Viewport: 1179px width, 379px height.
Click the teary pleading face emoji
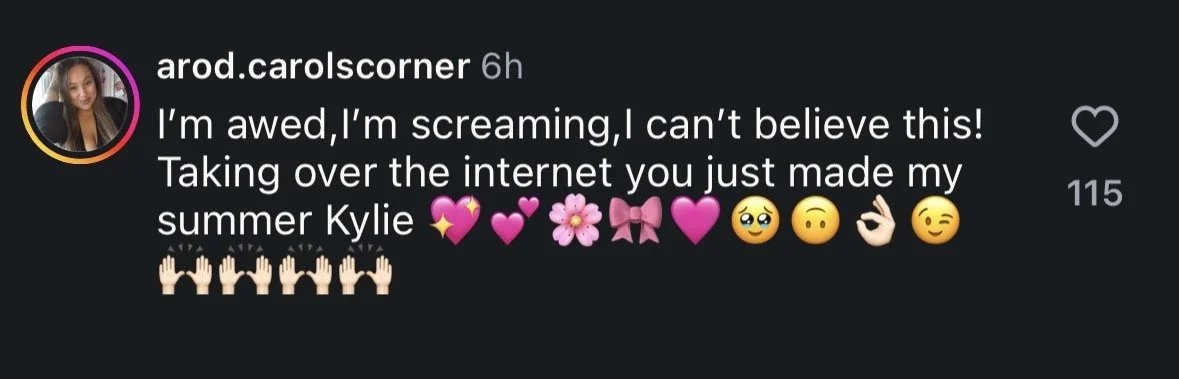pos(756,222)
